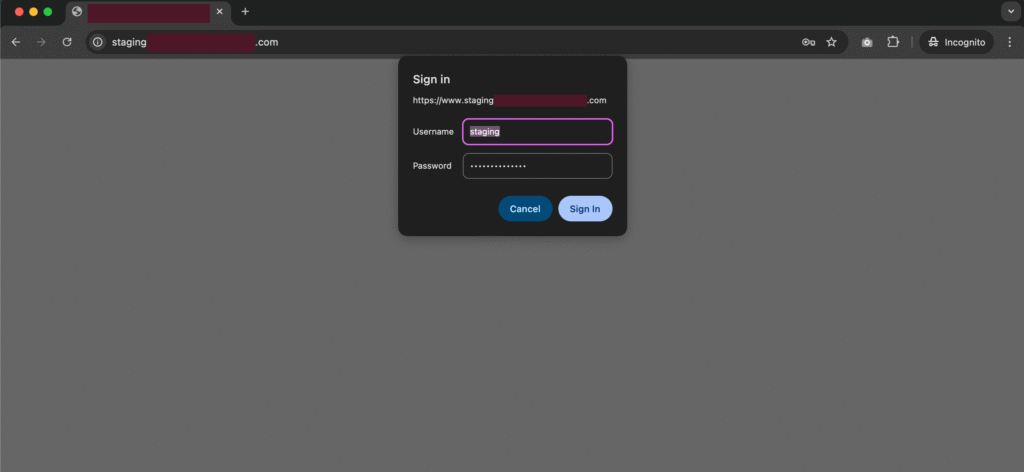Reload the current page
Screen dimensions: 1024x472
pyautogui.click(x=67, y=42)
